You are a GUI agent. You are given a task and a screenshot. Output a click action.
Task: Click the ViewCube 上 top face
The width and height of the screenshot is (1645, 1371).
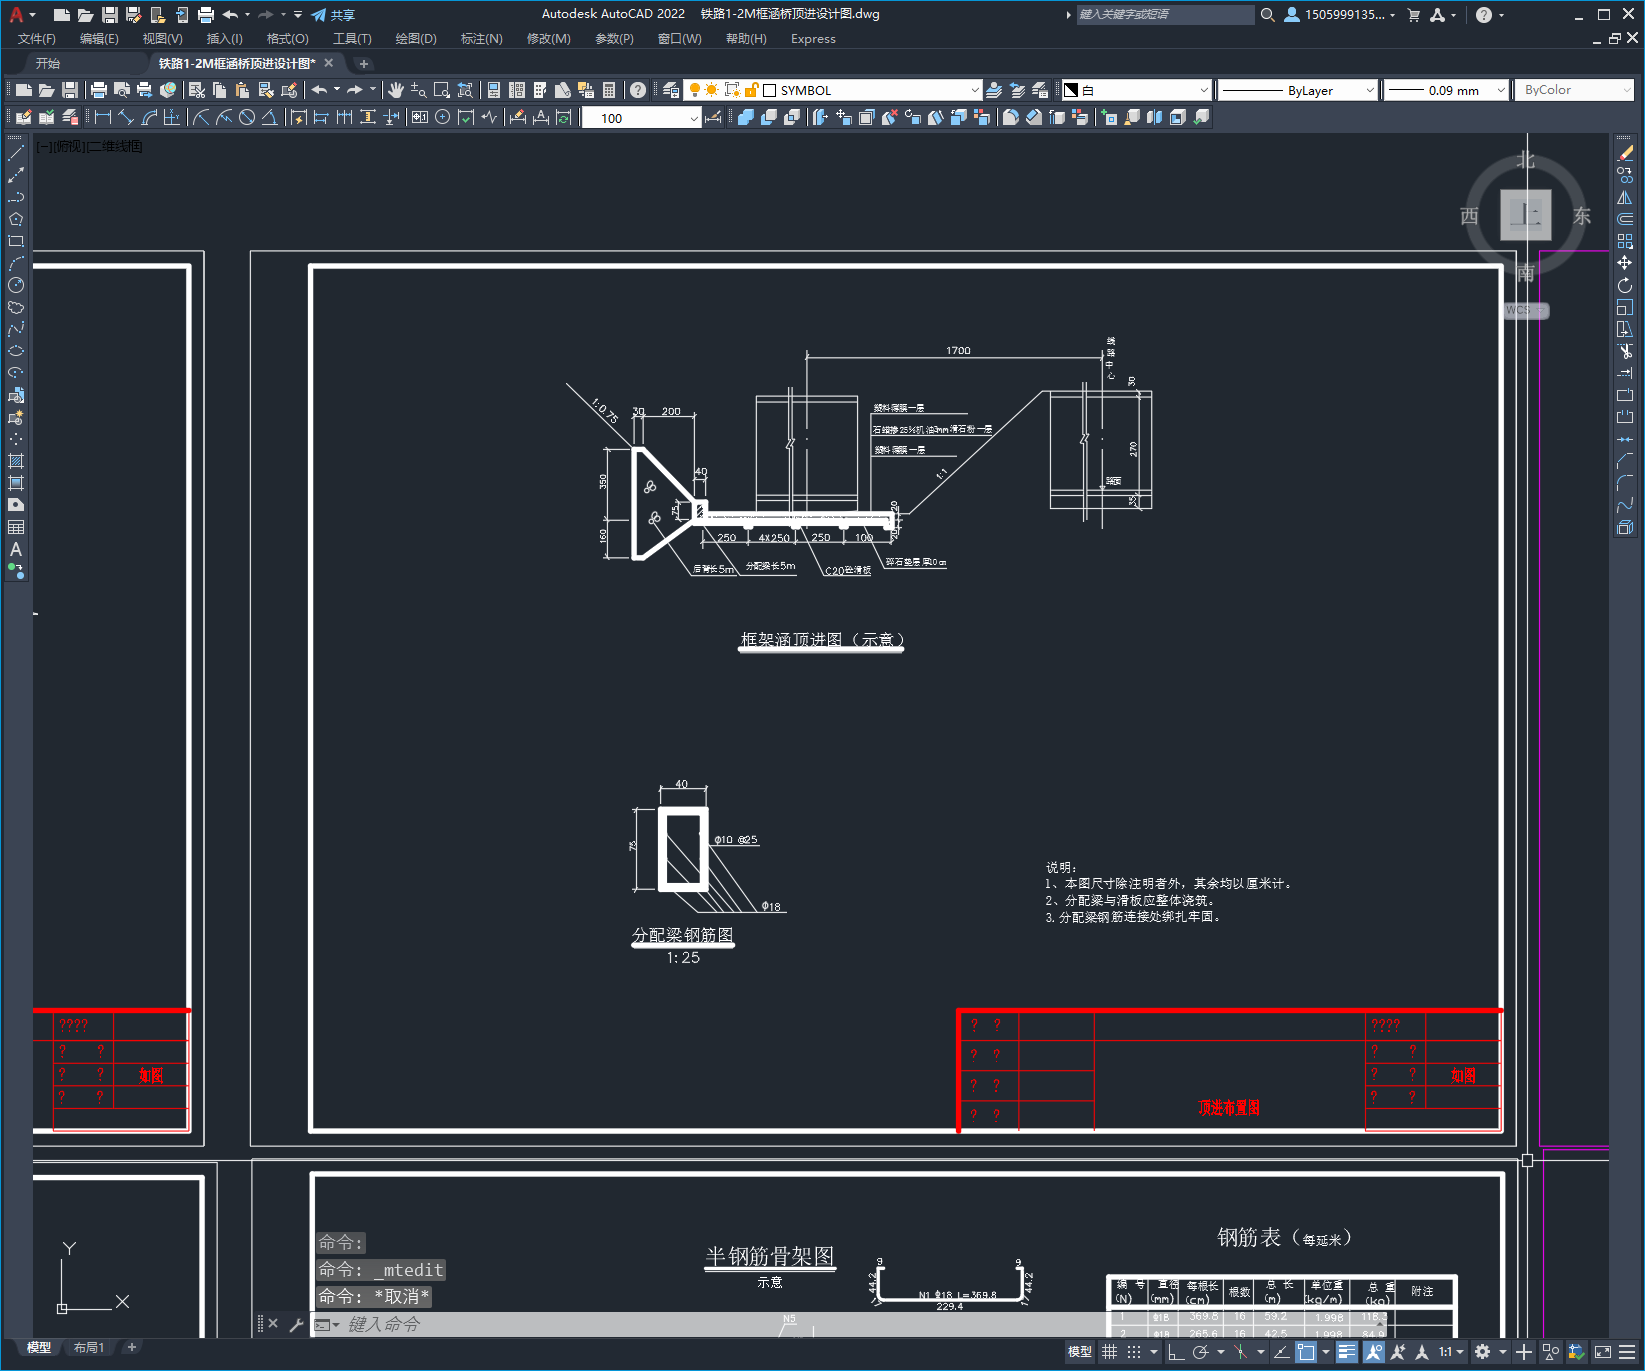point(1526,214)
